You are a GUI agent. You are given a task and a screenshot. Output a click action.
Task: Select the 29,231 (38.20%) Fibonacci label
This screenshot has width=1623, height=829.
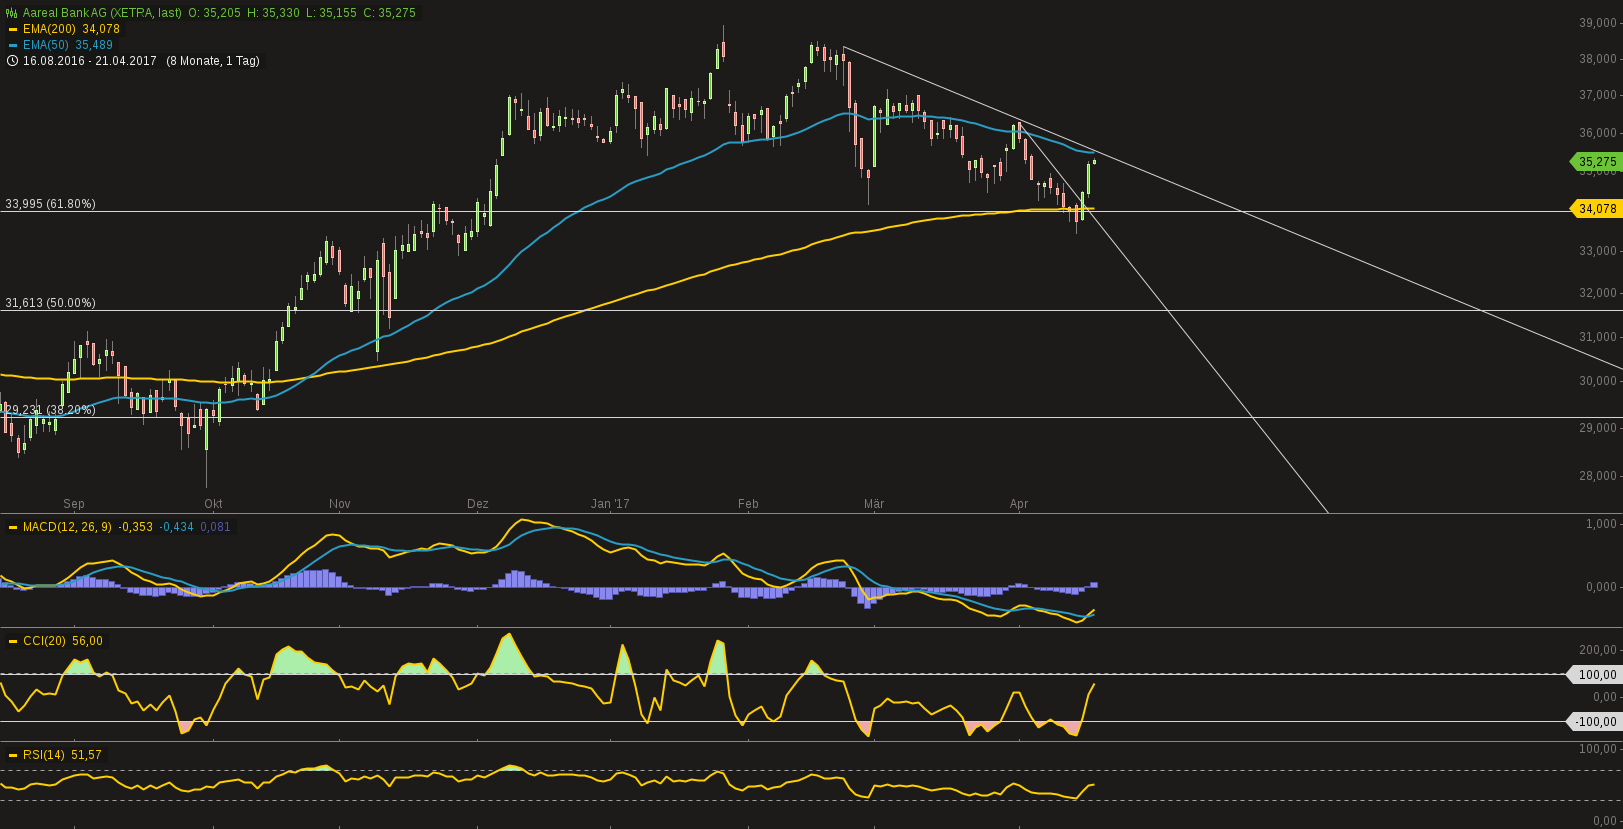[x=51, y=410]
